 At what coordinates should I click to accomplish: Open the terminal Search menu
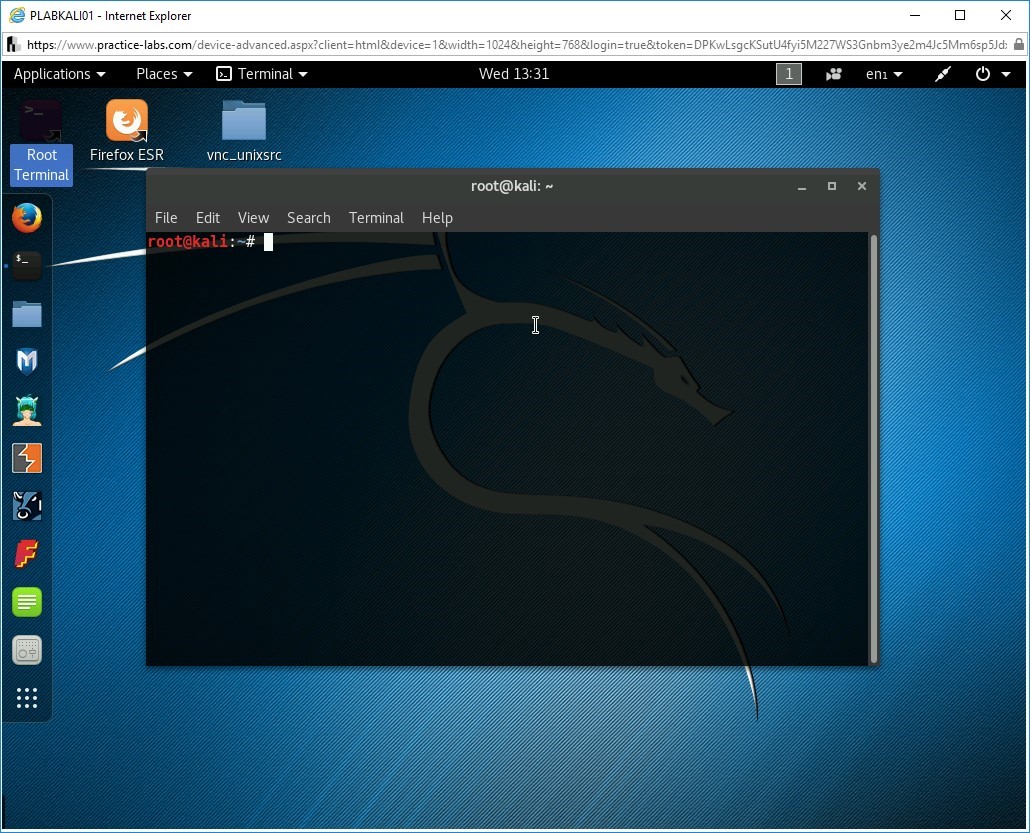(309, 218)
